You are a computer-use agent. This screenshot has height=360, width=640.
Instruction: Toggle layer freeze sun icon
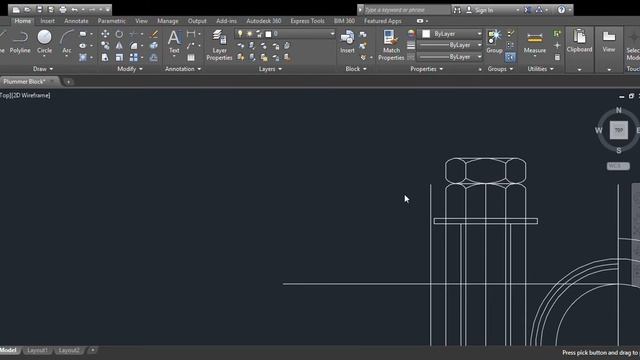coord(249,33)
